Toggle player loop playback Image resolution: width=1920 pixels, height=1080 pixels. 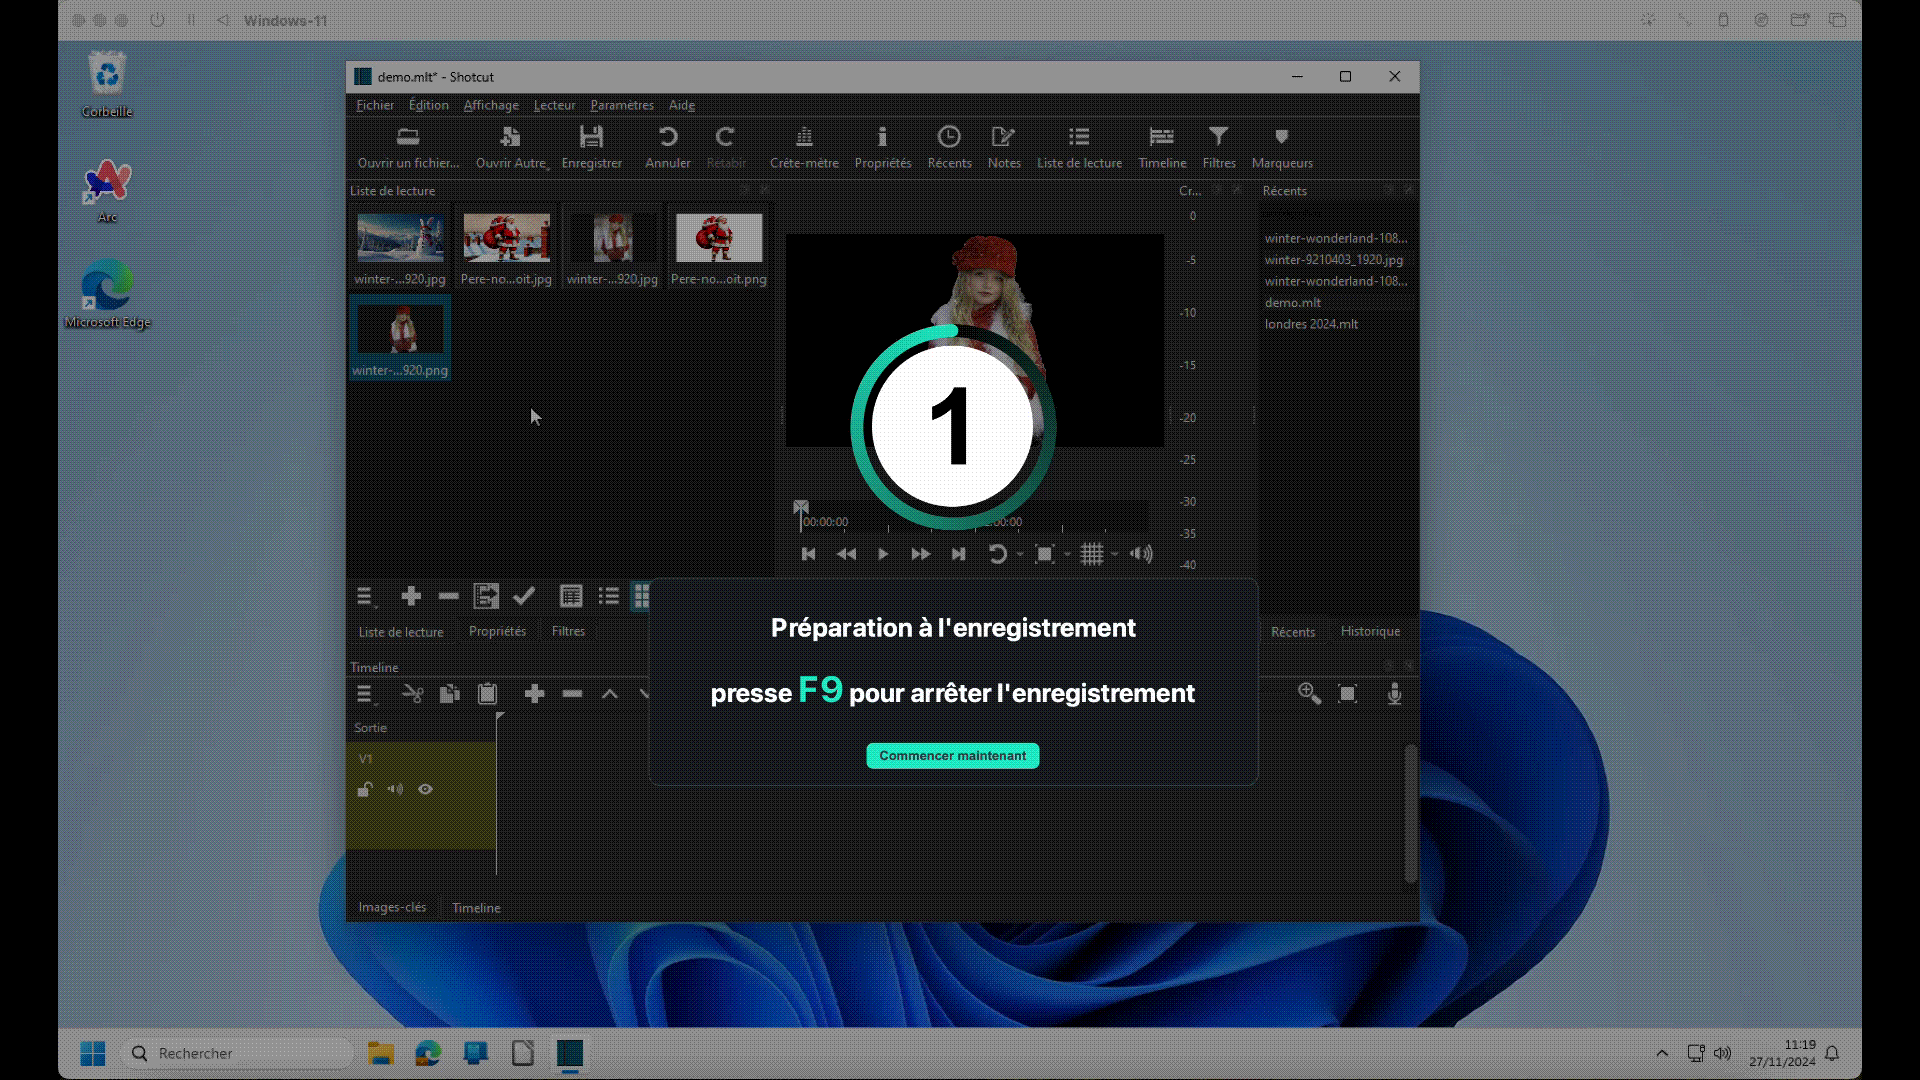coord(997,554)
